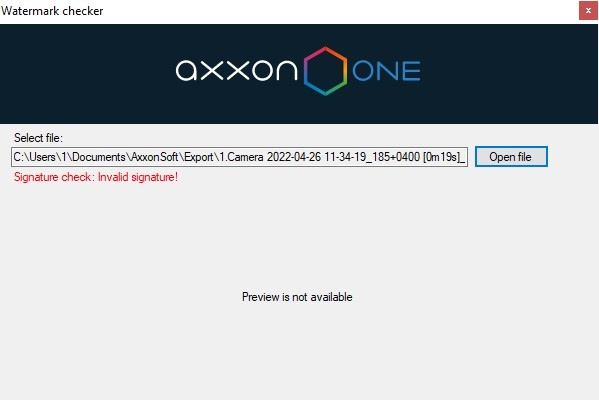Viewport: 599px width, 400px height.
Task: Click the red "Invalid signature!" message
Action: point(138,177)
